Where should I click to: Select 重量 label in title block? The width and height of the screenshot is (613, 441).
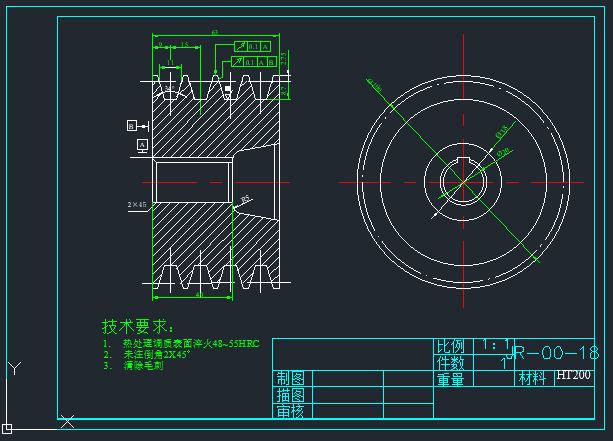(x=450, y=379)
